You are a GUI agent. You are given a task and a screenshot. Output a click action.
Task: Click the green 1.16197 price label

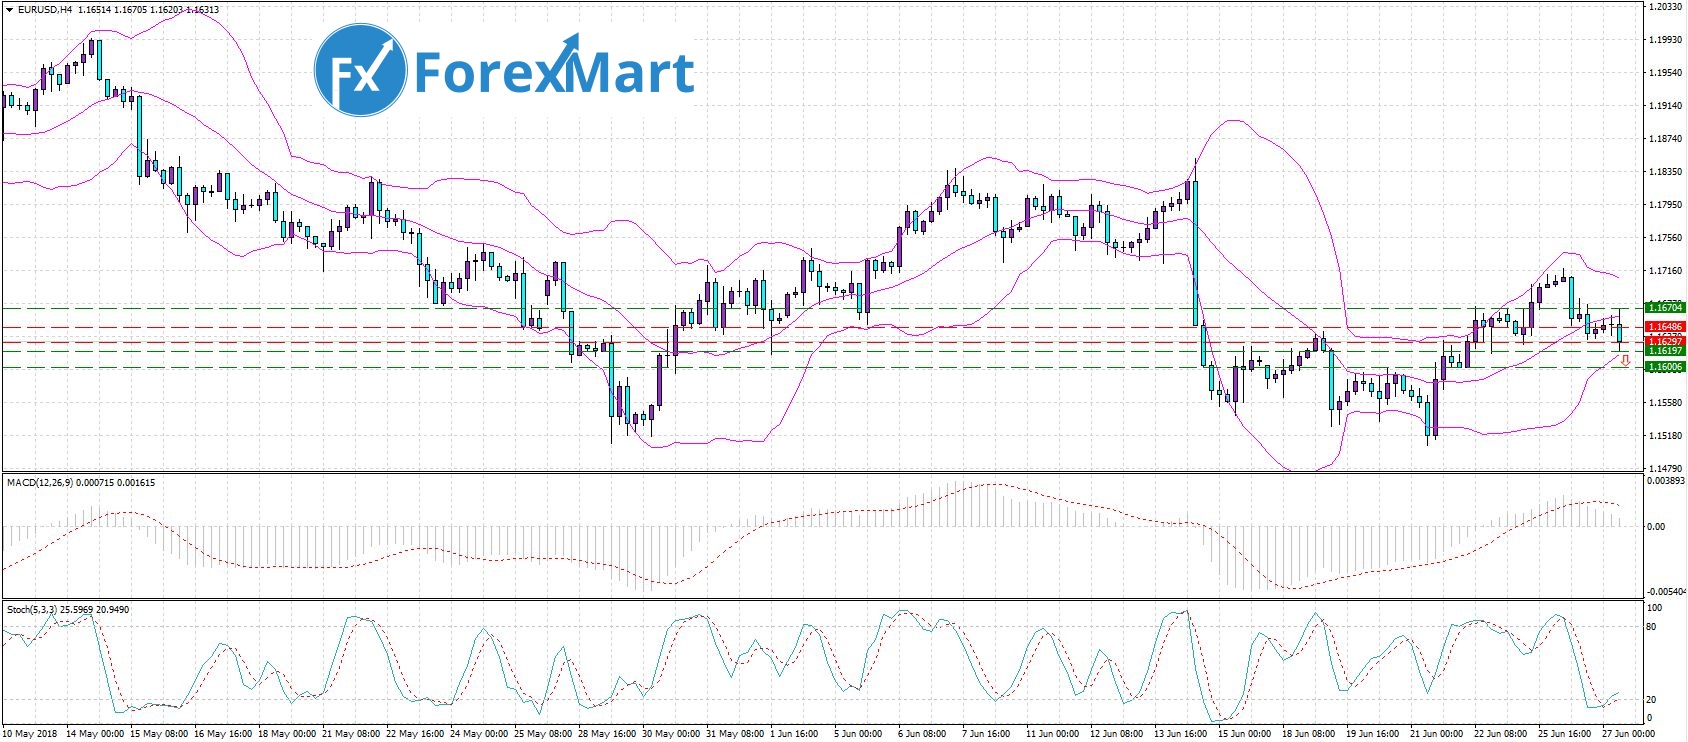click(x=1665, y=351)
